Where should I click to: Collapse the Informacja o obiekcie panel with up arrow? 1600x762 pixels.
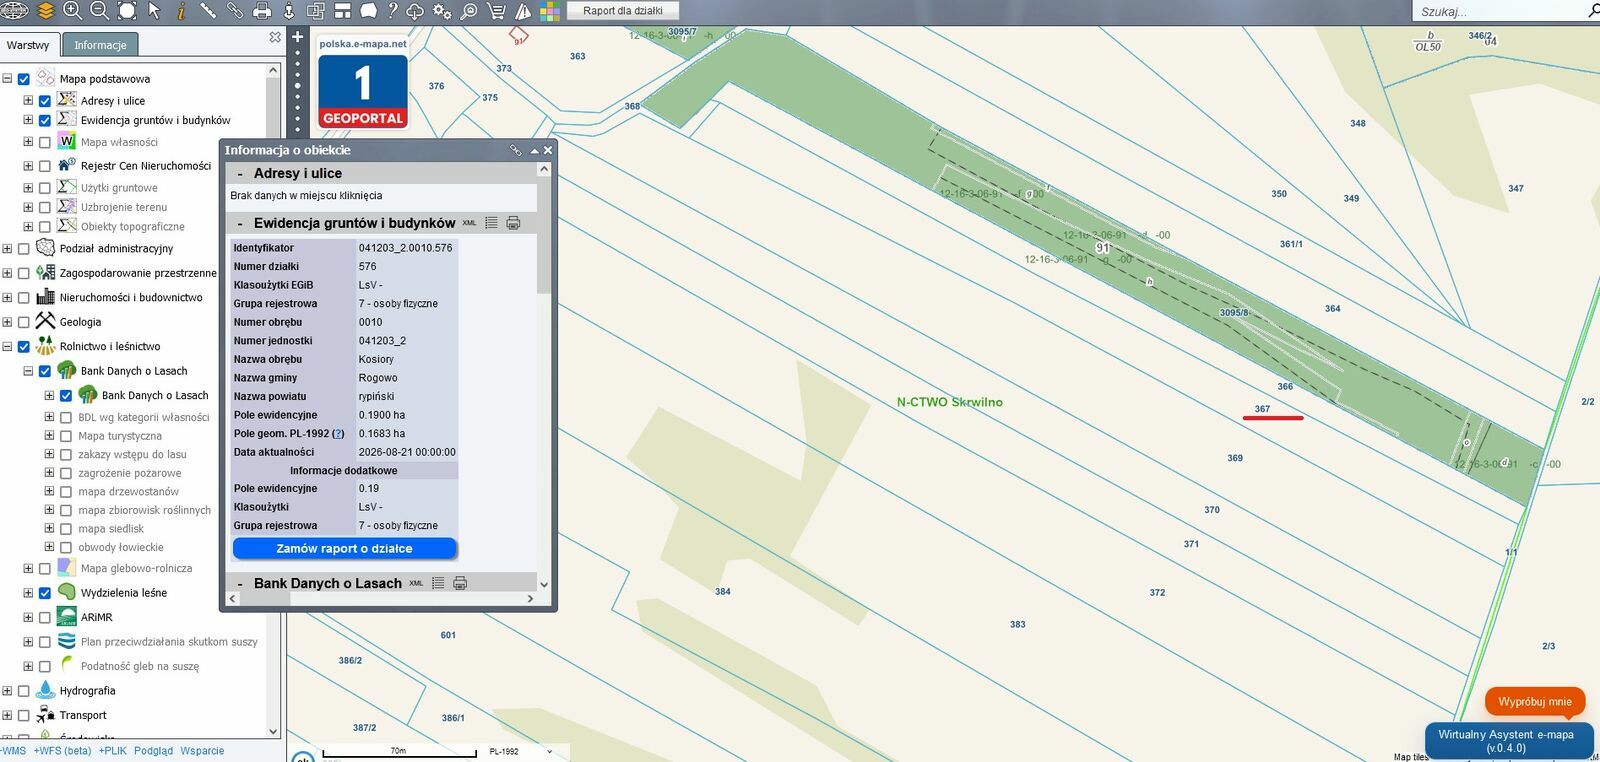pyautogui.click(x=534, y=150)
